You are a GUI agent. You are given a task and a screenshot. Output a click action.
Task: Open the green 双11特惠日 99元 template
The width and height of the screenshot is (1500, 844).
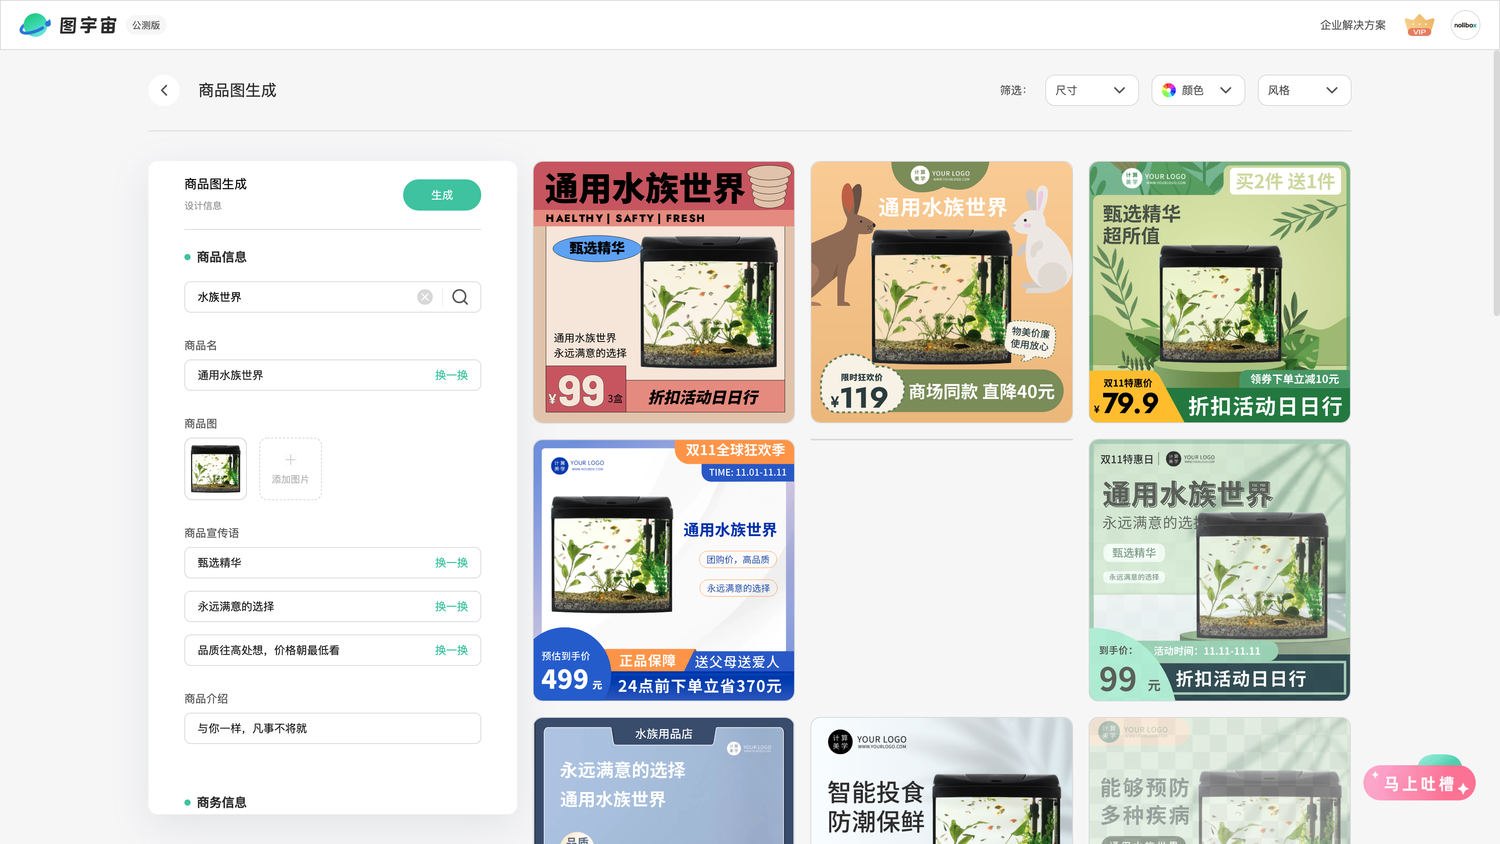pyautogui.click(x=1219, y=570)
